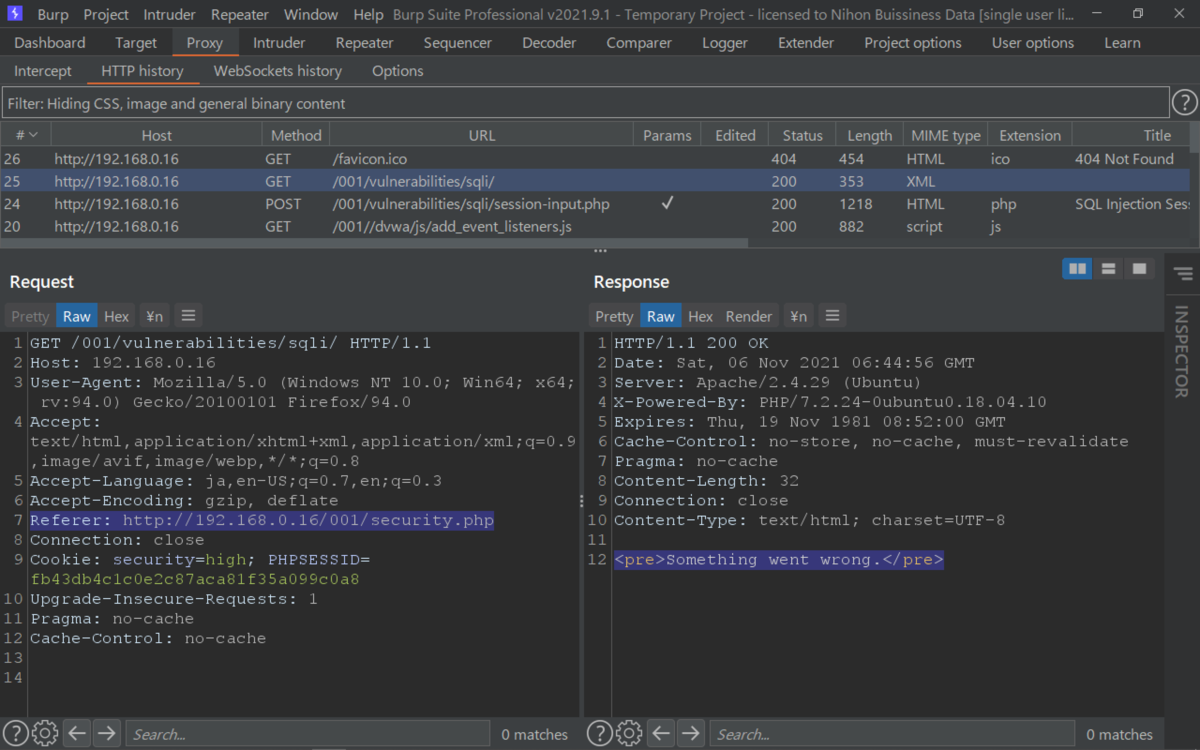Switch Response view to Hex
This screenshot has width=1200, height=750.
pos(701,316)
